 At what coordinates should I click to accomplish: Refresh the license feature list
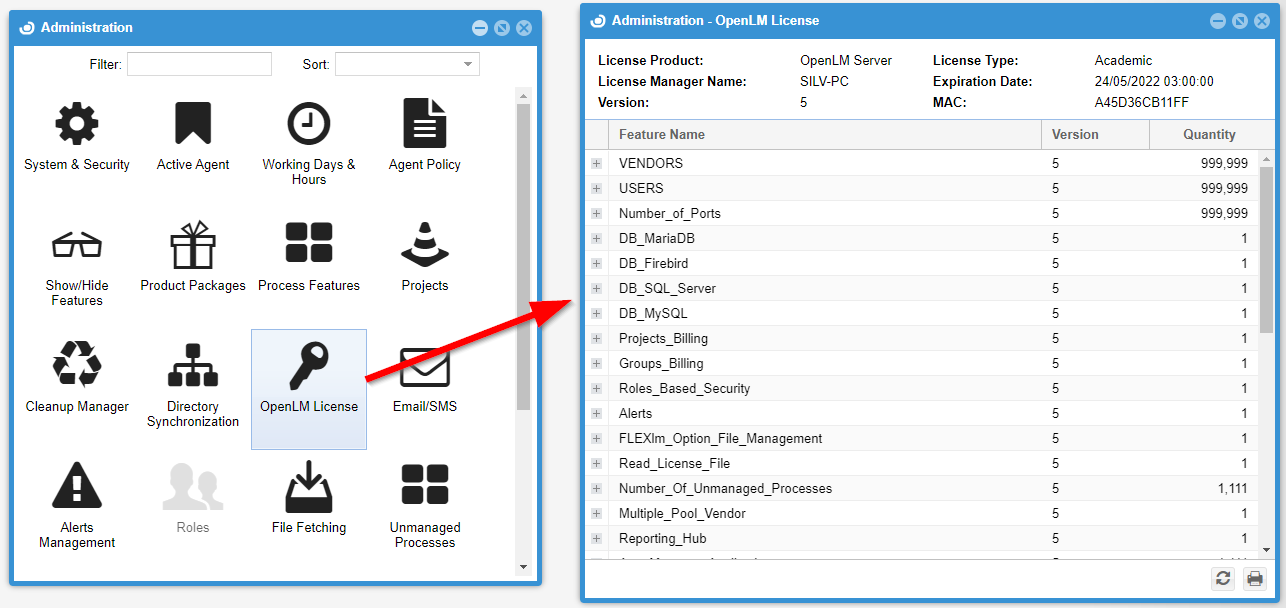1222,578
